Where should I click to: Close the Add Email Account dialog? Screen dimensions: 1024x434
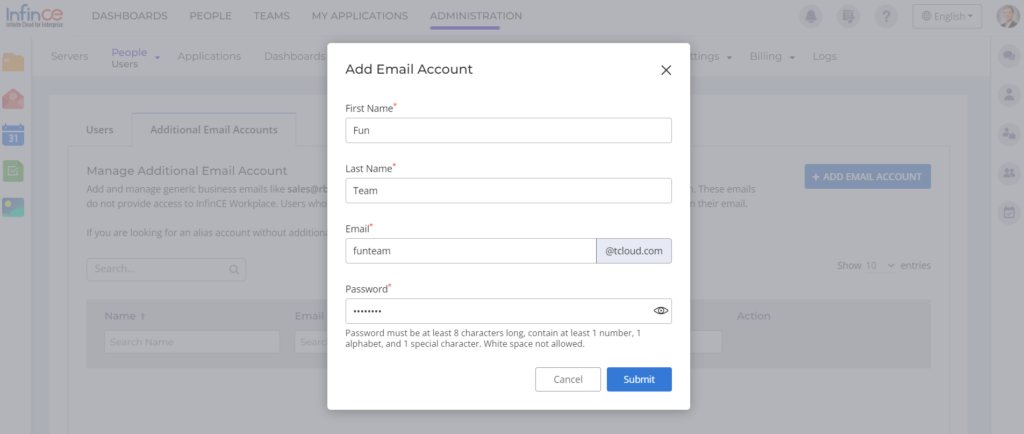666,70
